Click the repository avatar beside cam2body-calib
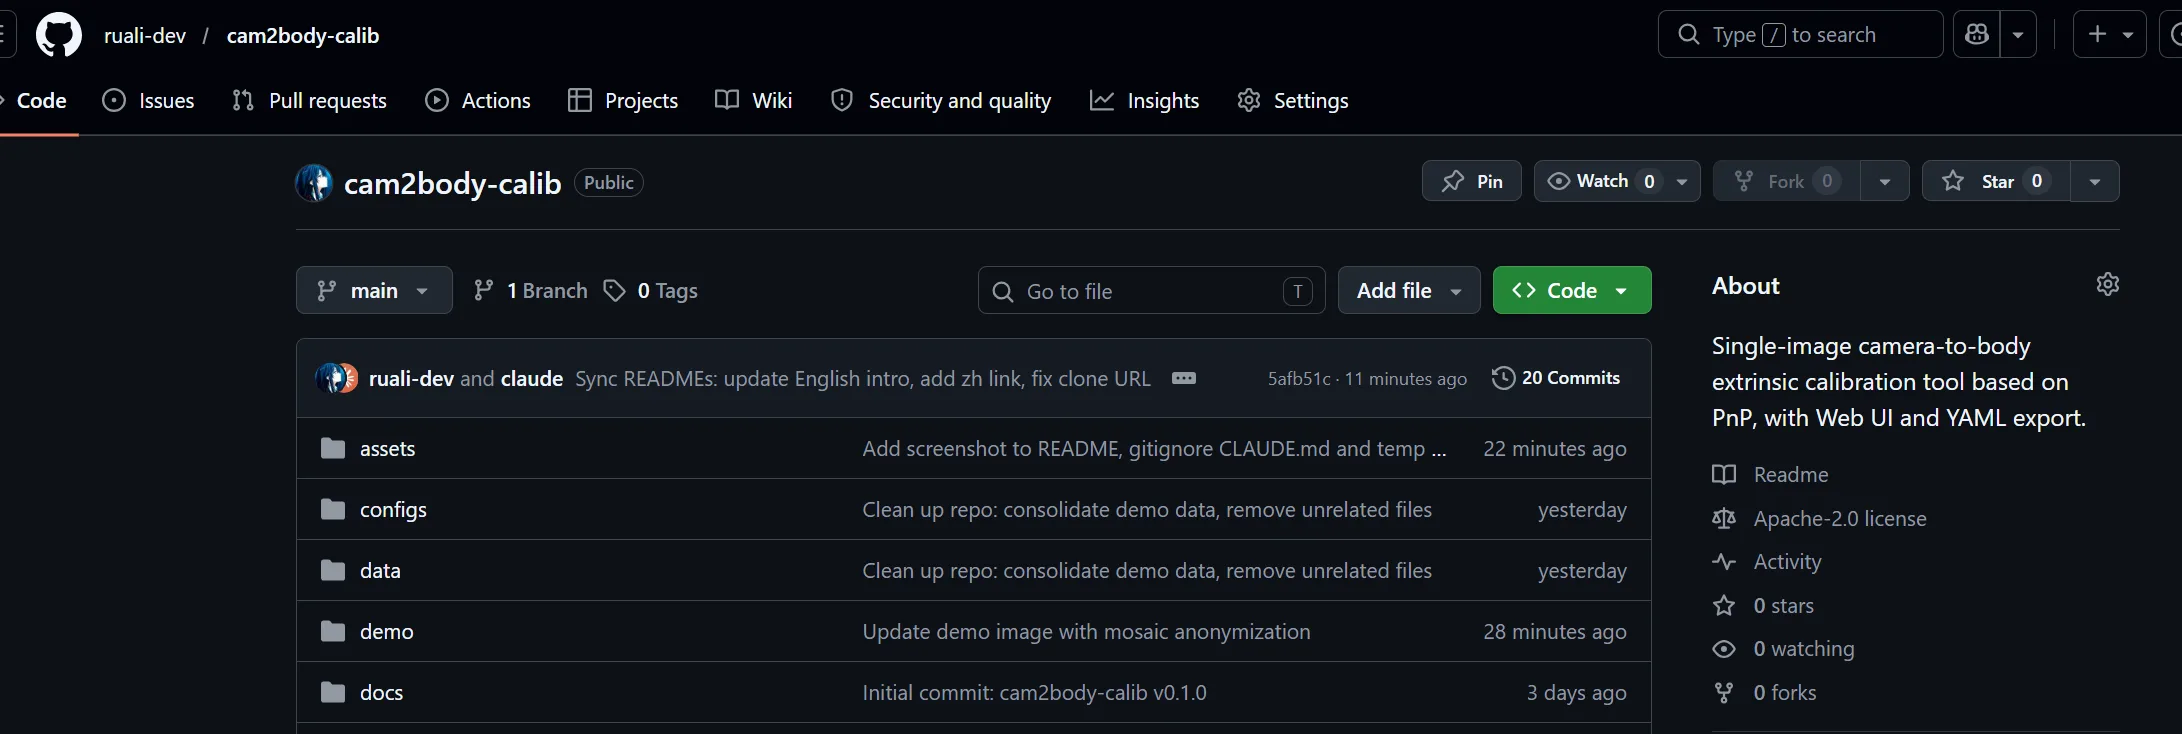2182x734 pixels. coord(314,183)
